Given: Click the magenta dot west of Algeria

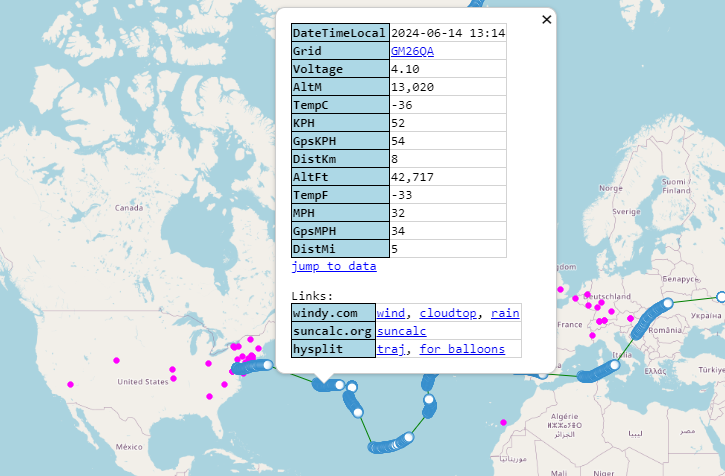Looking at the screenshot, I should [x=503, y=421].
